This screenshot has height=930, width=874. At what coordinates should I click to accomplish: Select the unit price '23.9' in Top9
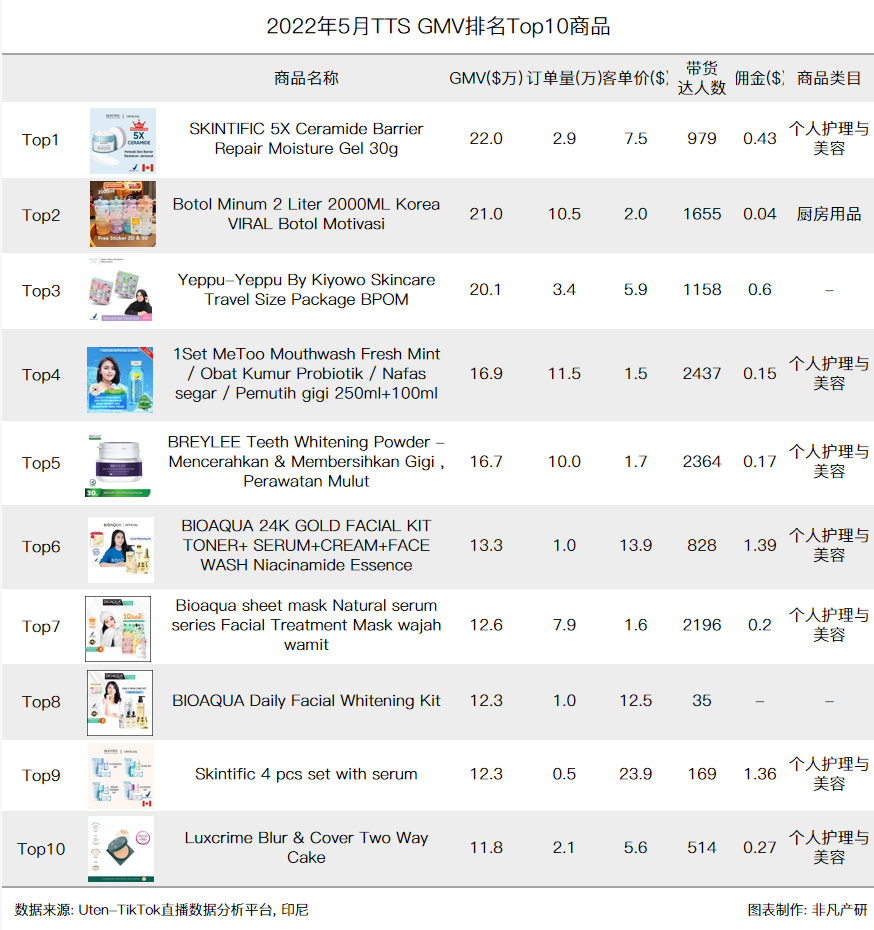(636, 774)
